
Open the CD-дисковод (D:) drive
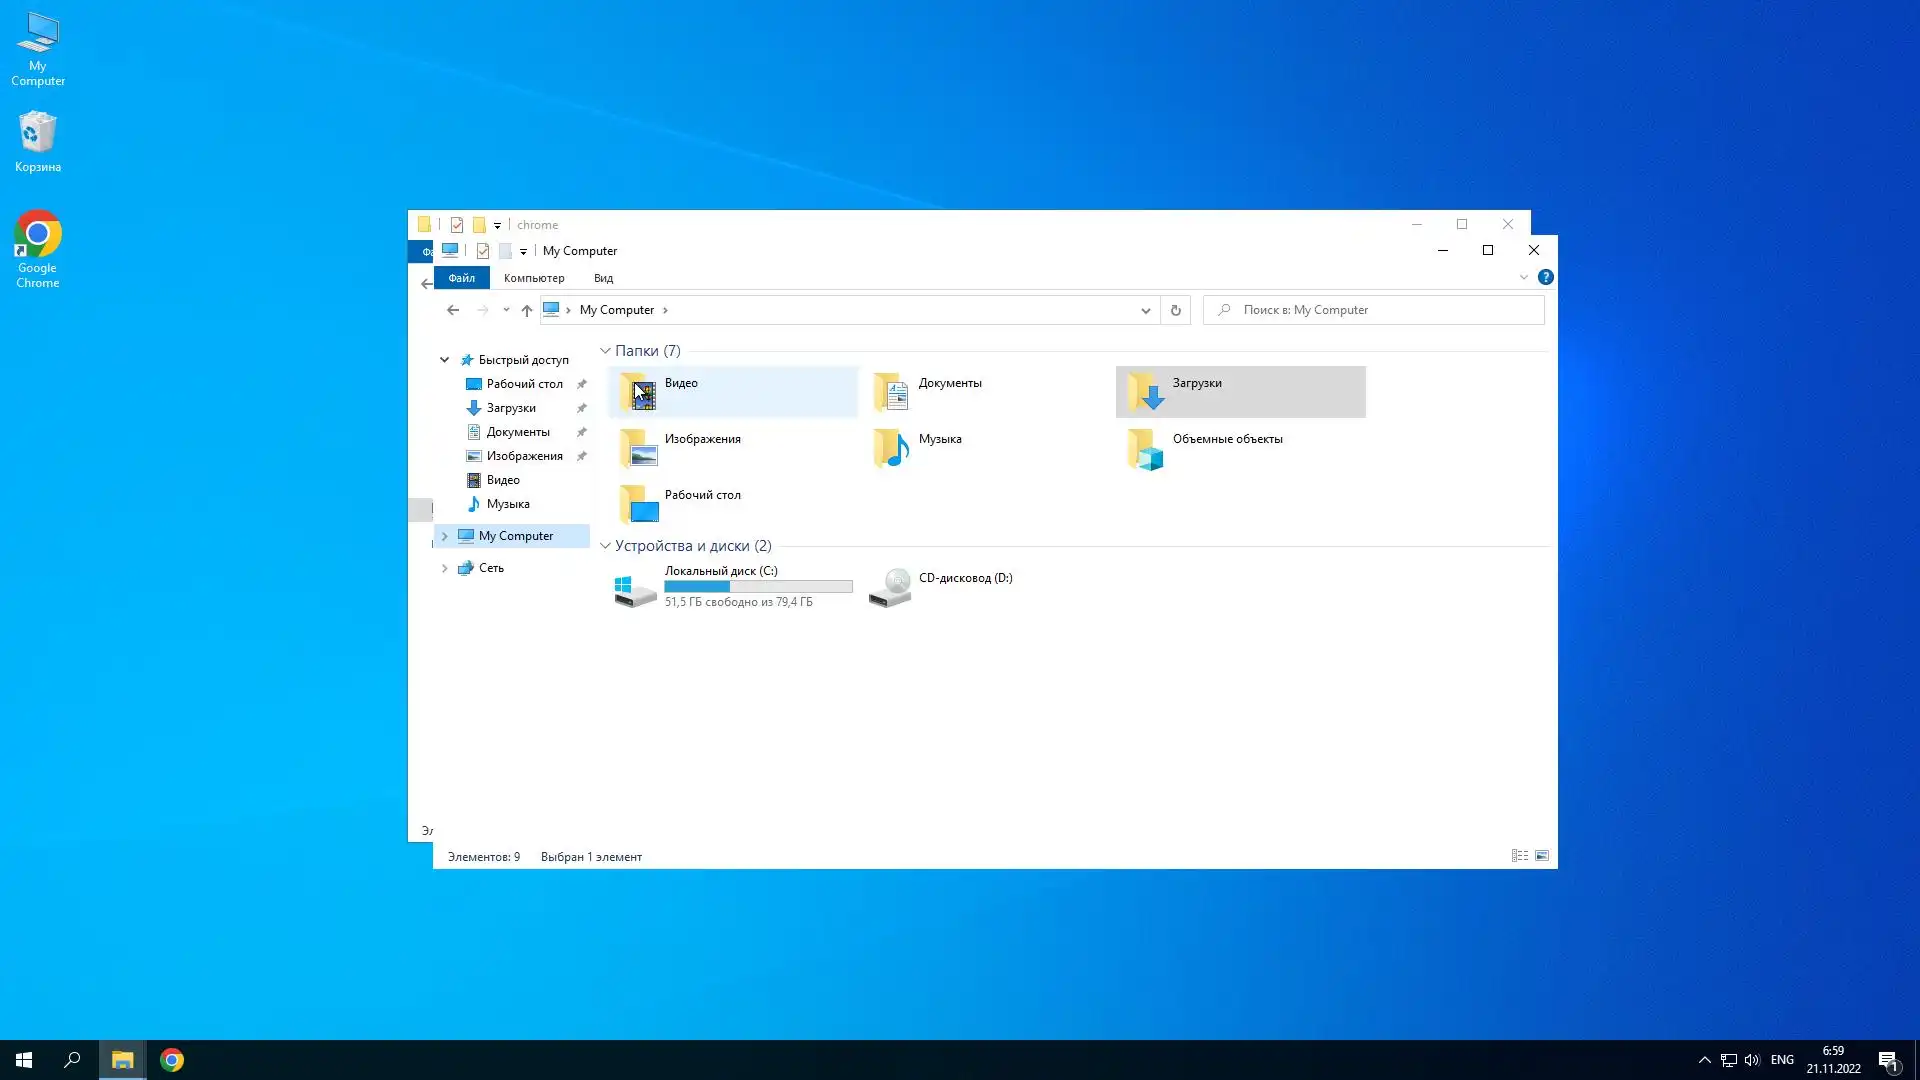(x=890, y=587)
